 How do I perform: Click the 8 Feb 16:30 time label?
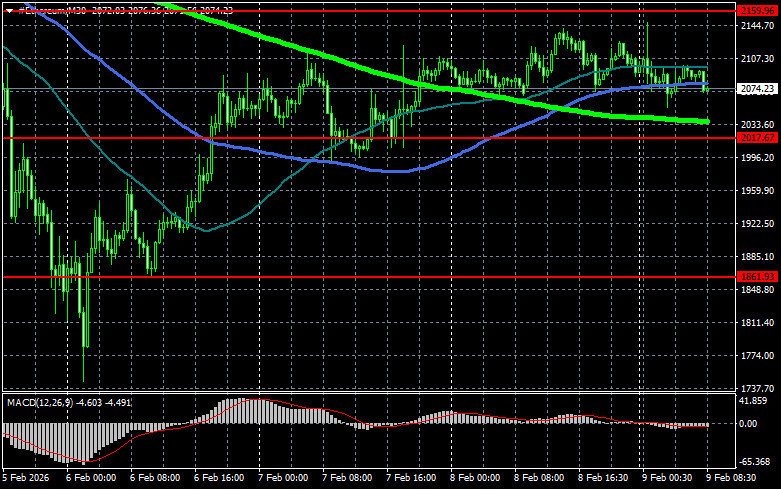[x=603, y=478]
